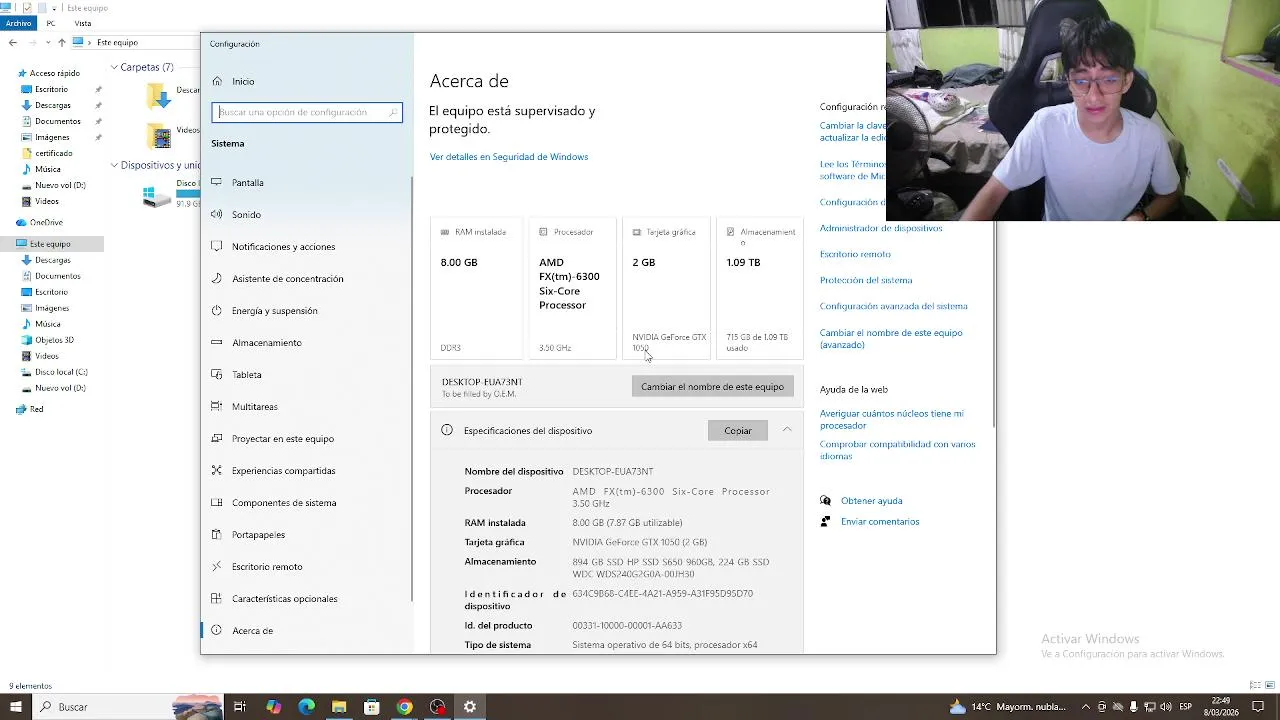Launch Google Chrome from the taskbar
The width and height of the screenshot is (1280, 720).
pos(404,707)
